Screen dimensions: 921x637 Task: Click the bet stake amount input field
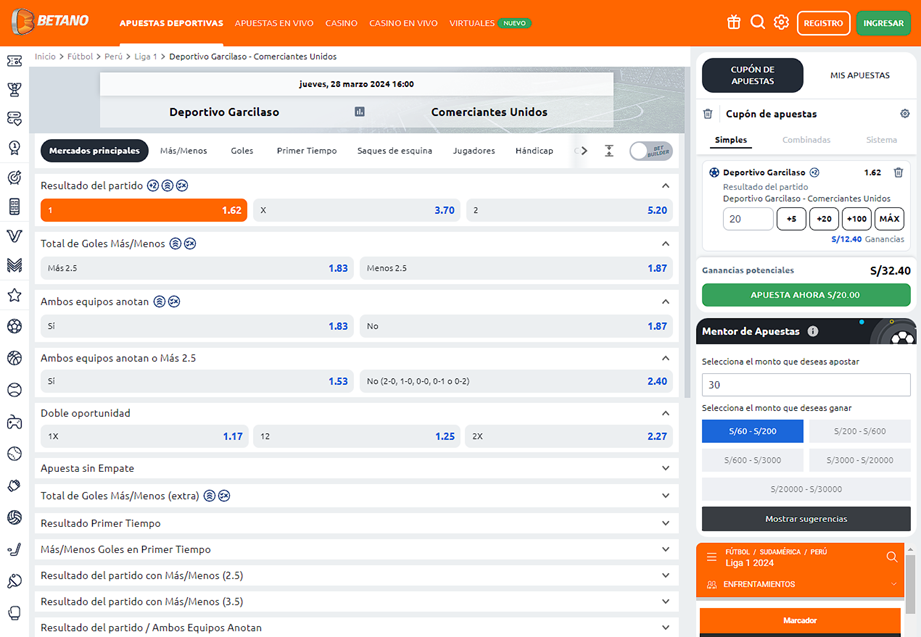point(748,219)
